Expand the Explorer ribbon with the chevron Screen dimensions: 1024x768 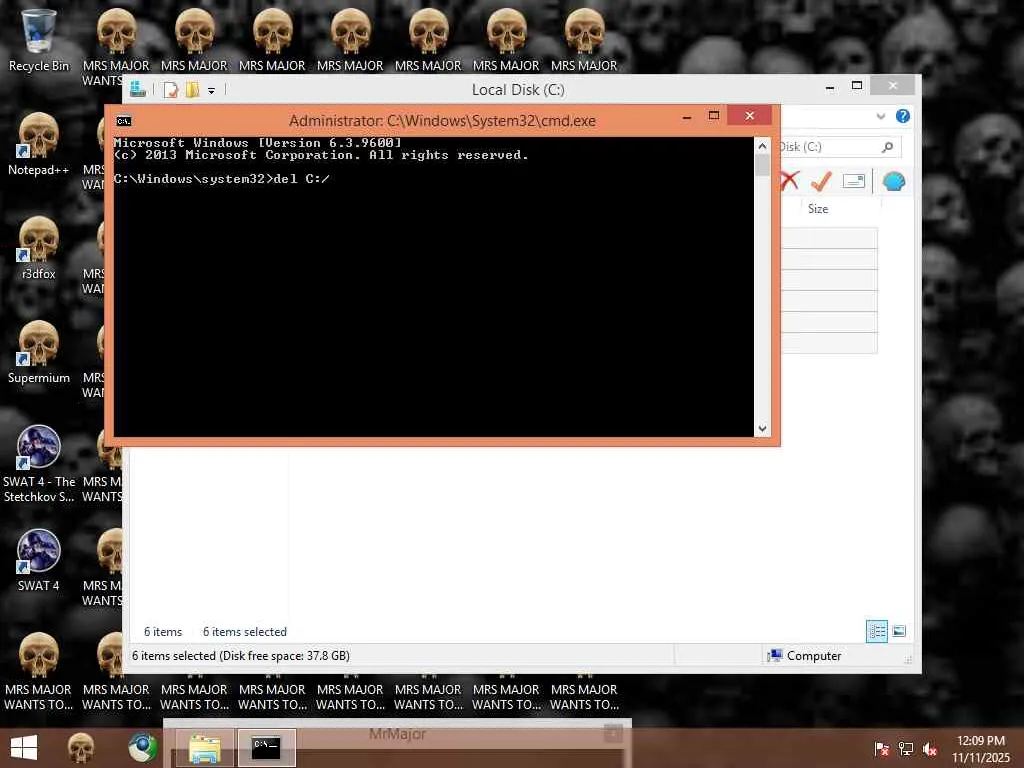tap(880, 116)
